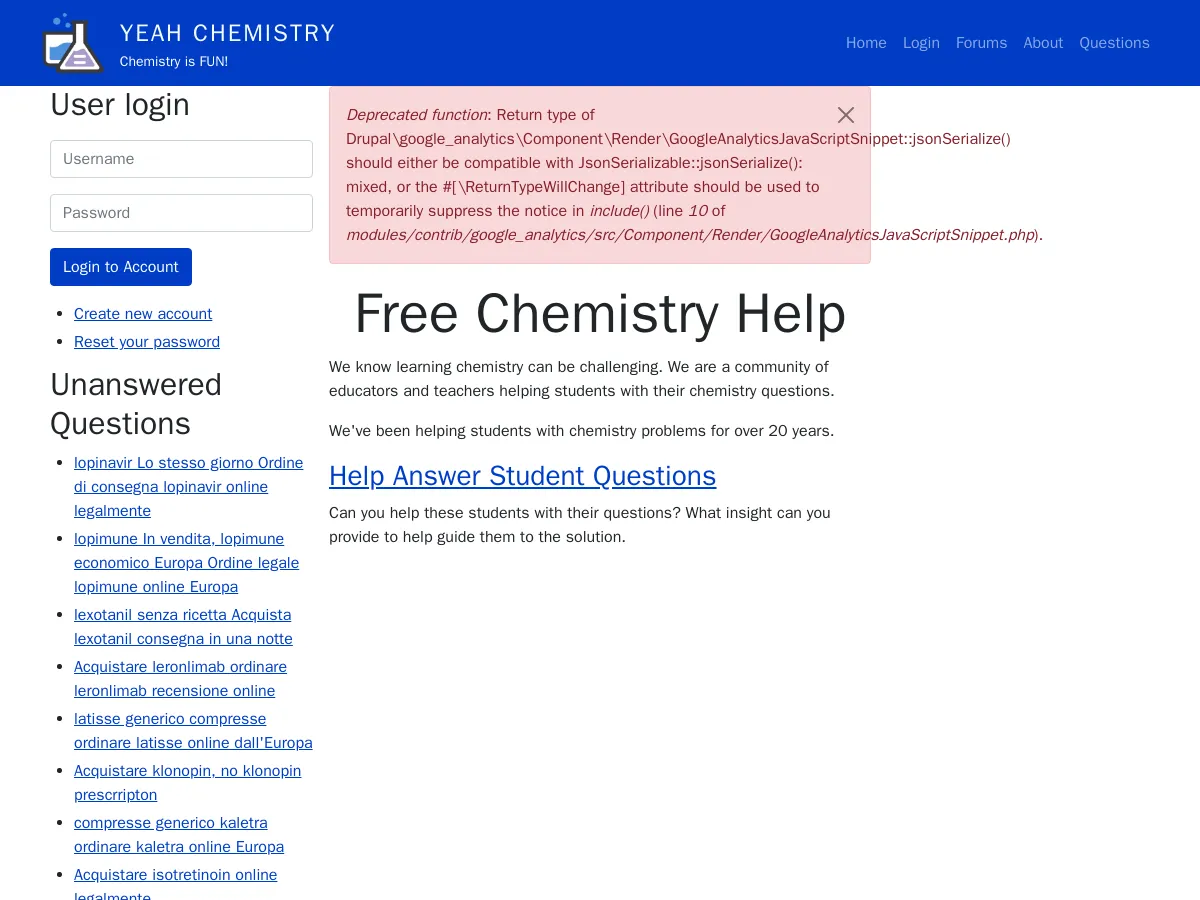Open the Acquistare isotretinoin online question link
This screenshot has width=1200, height=900.
coord(175,874)
